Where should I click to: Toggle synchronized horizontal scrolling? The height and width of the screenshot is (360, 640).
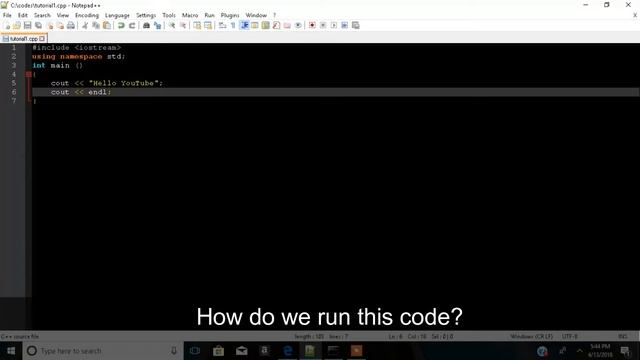[208, 25]
